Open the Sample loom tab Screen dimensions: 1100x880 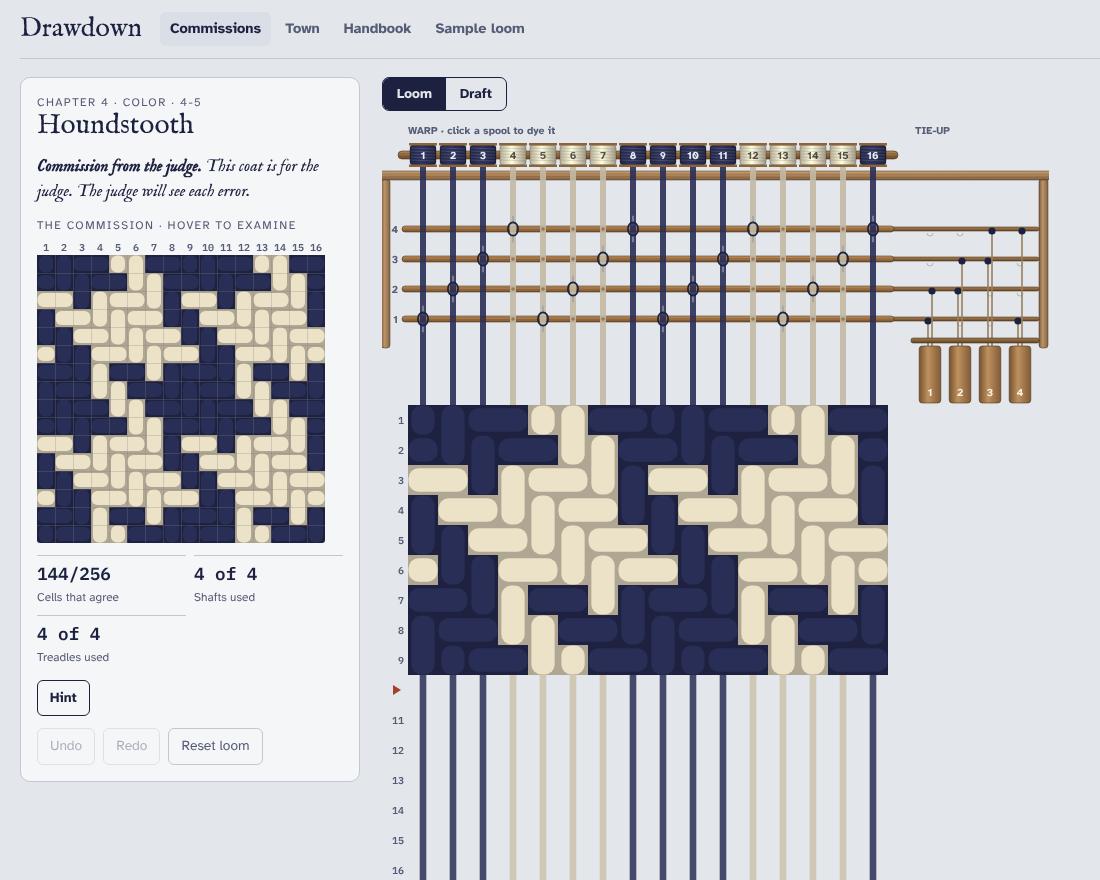[480, 29]
